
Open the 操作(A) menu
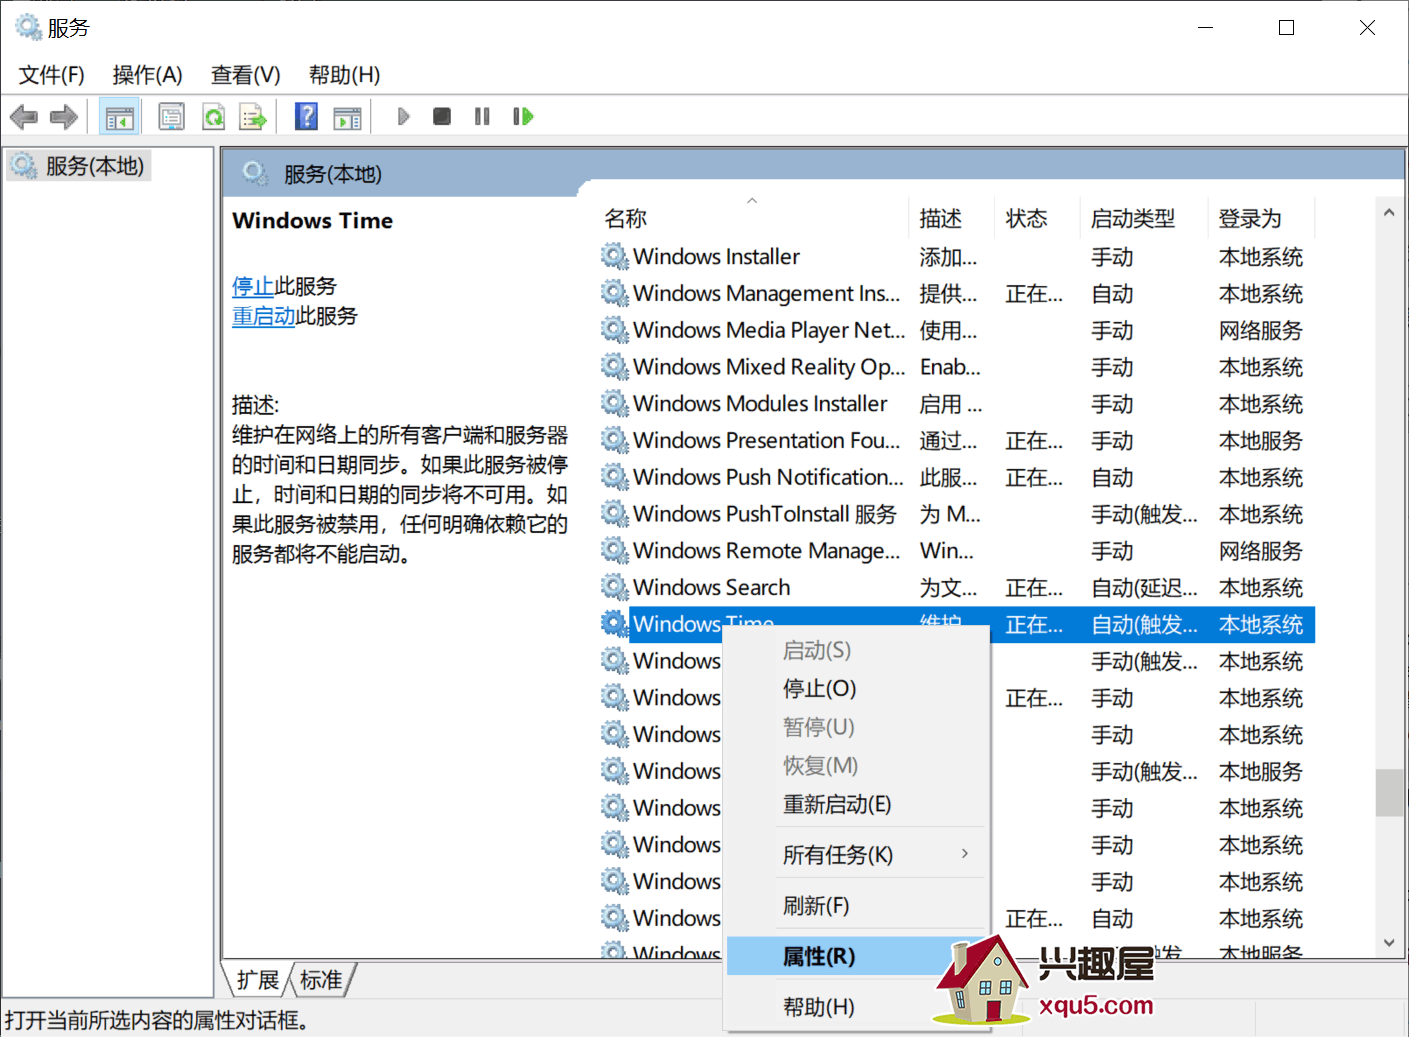click(x=147, y=75)
